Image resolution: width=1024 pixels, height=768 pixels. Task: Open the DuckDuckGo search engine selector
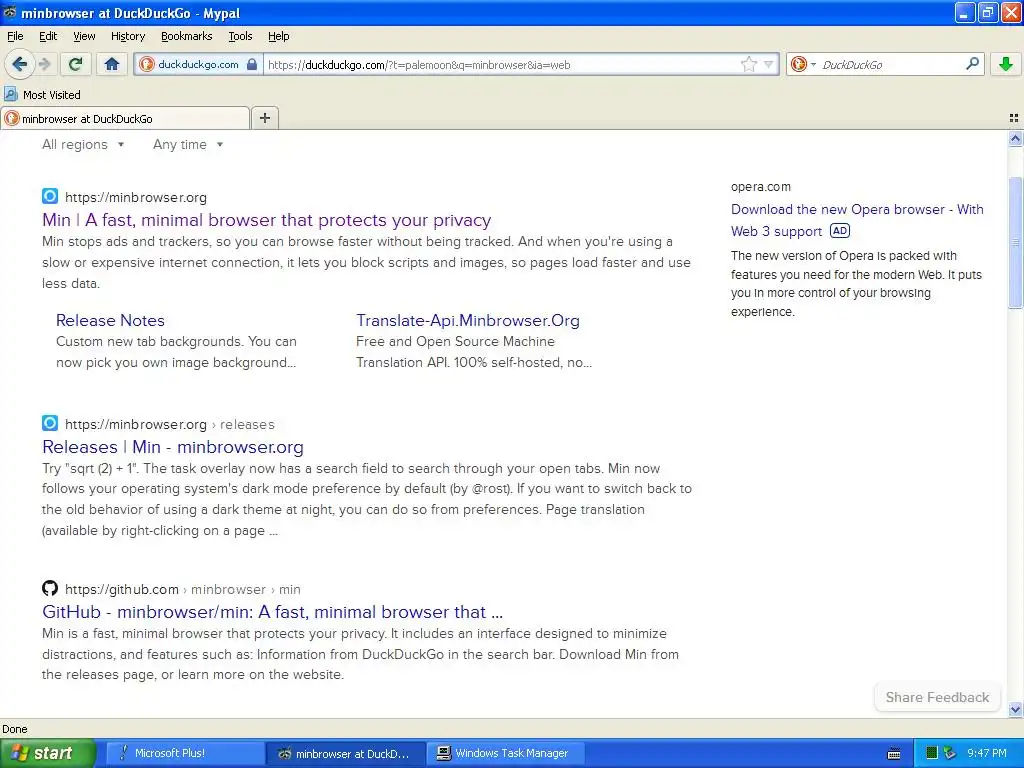coord(803,64)
